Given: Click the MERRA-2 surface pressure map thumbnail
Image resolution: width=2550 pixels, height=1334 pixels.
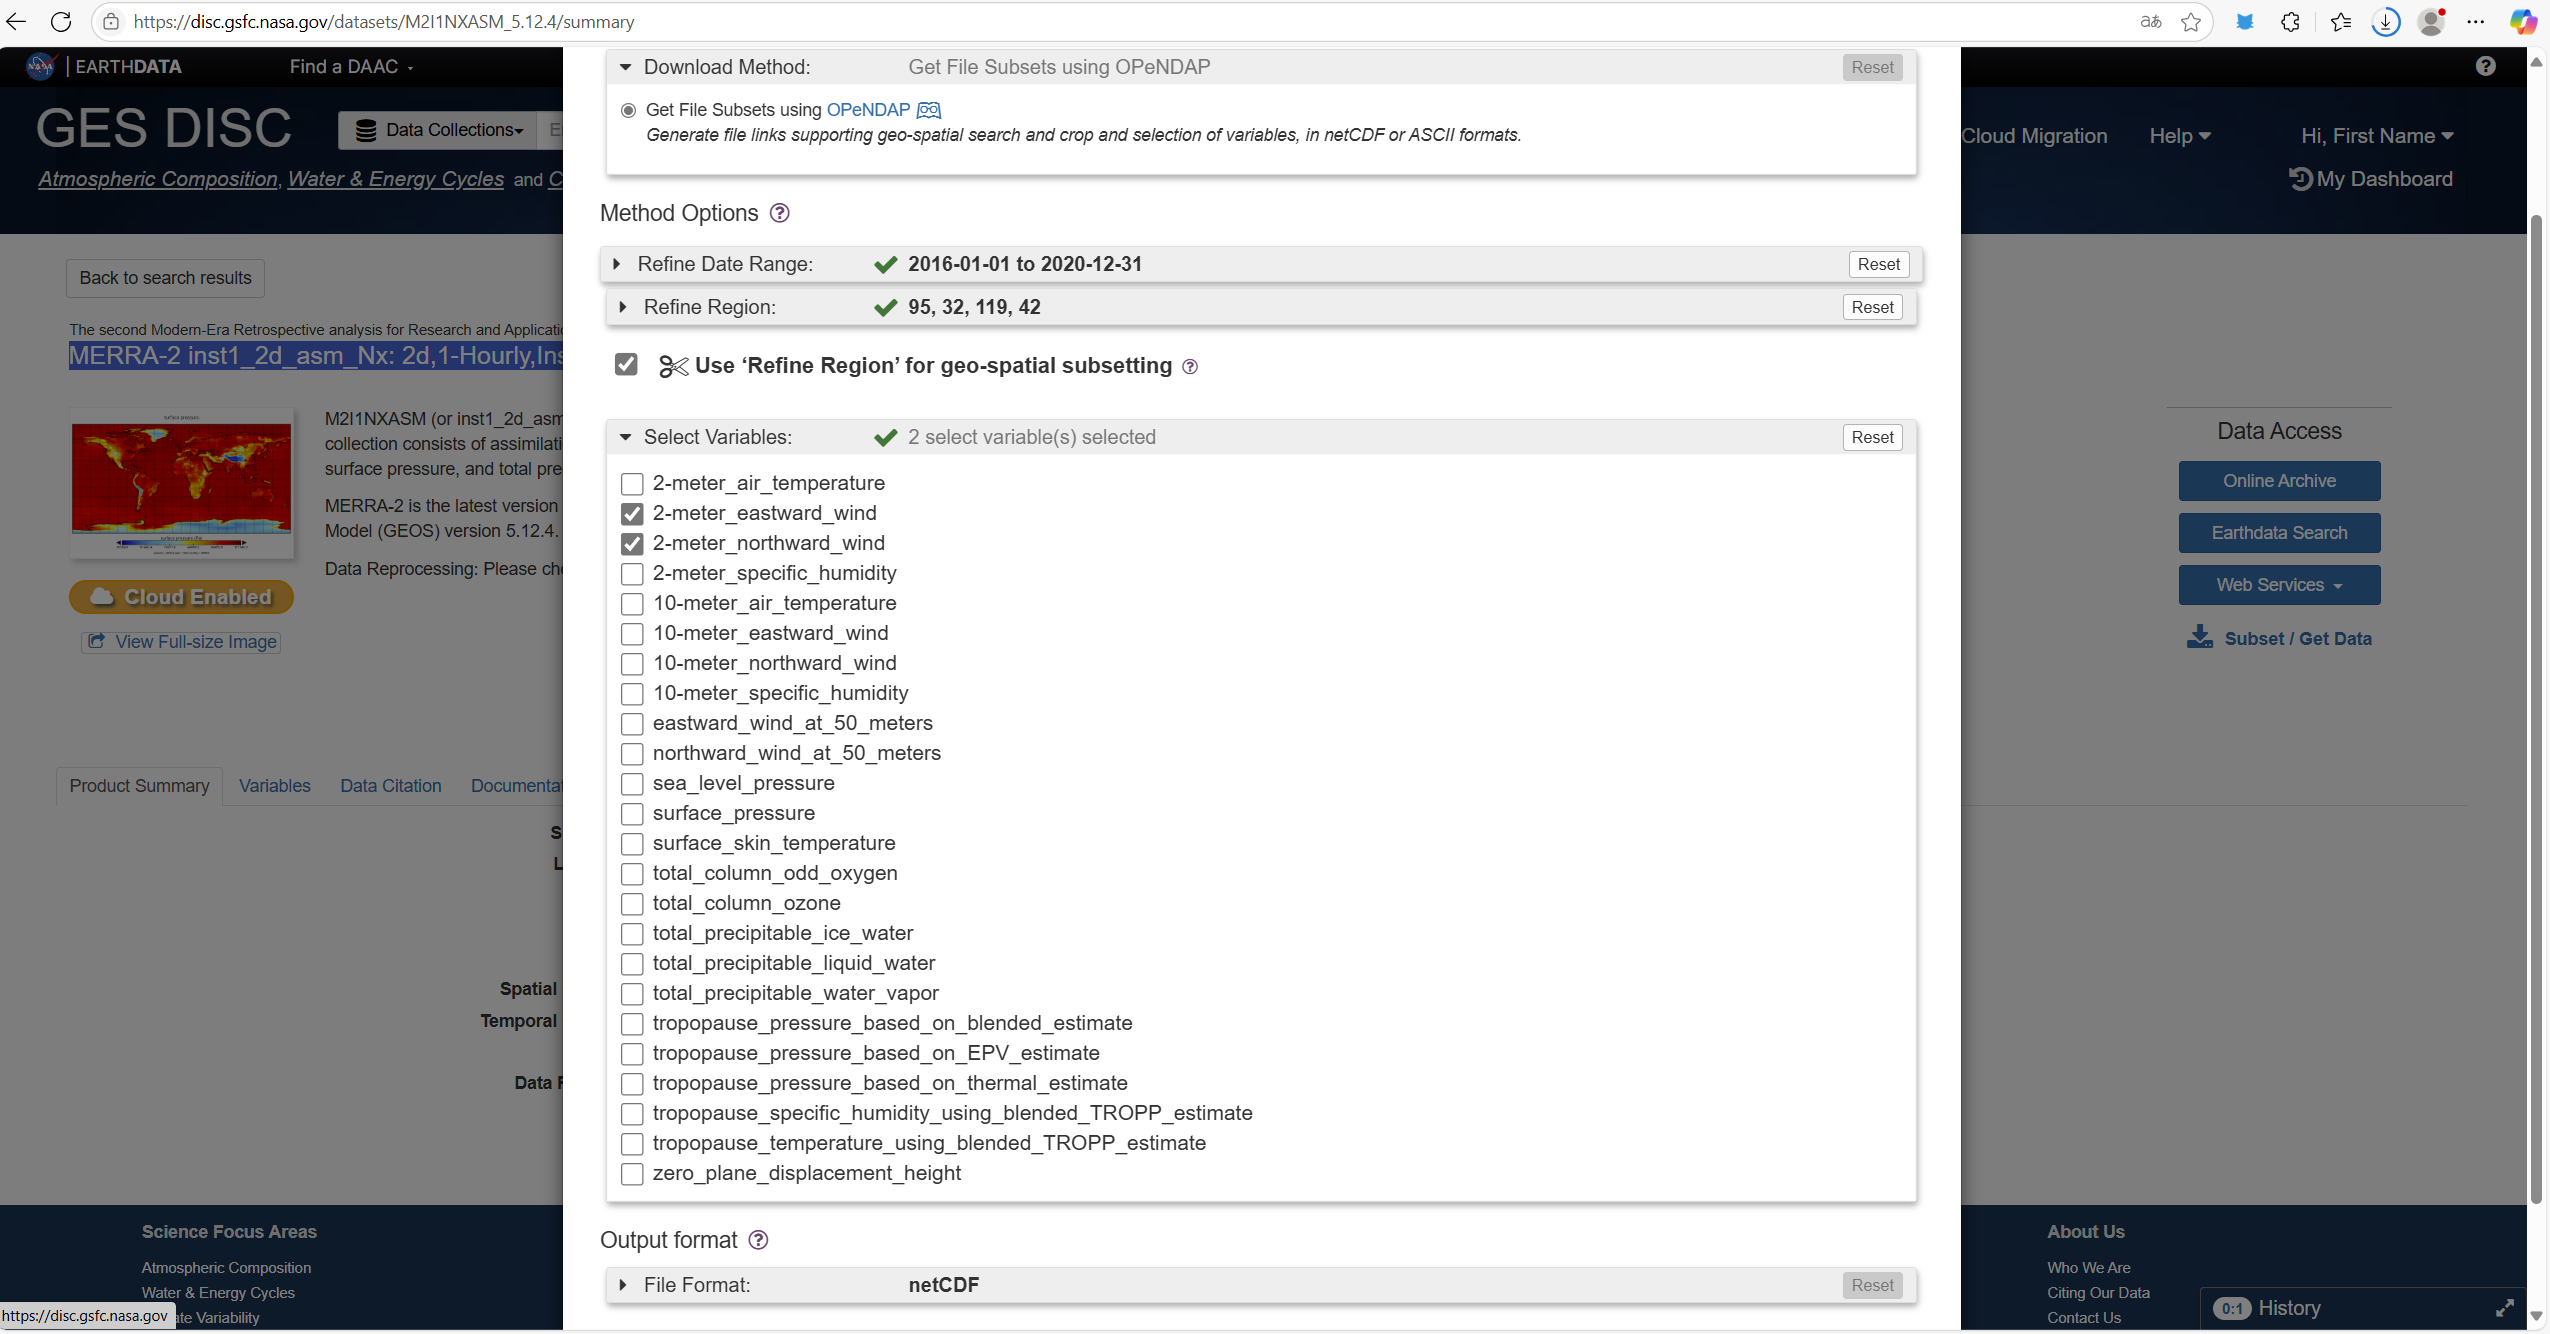Looking at the screenshot, I should coord(182,483).
